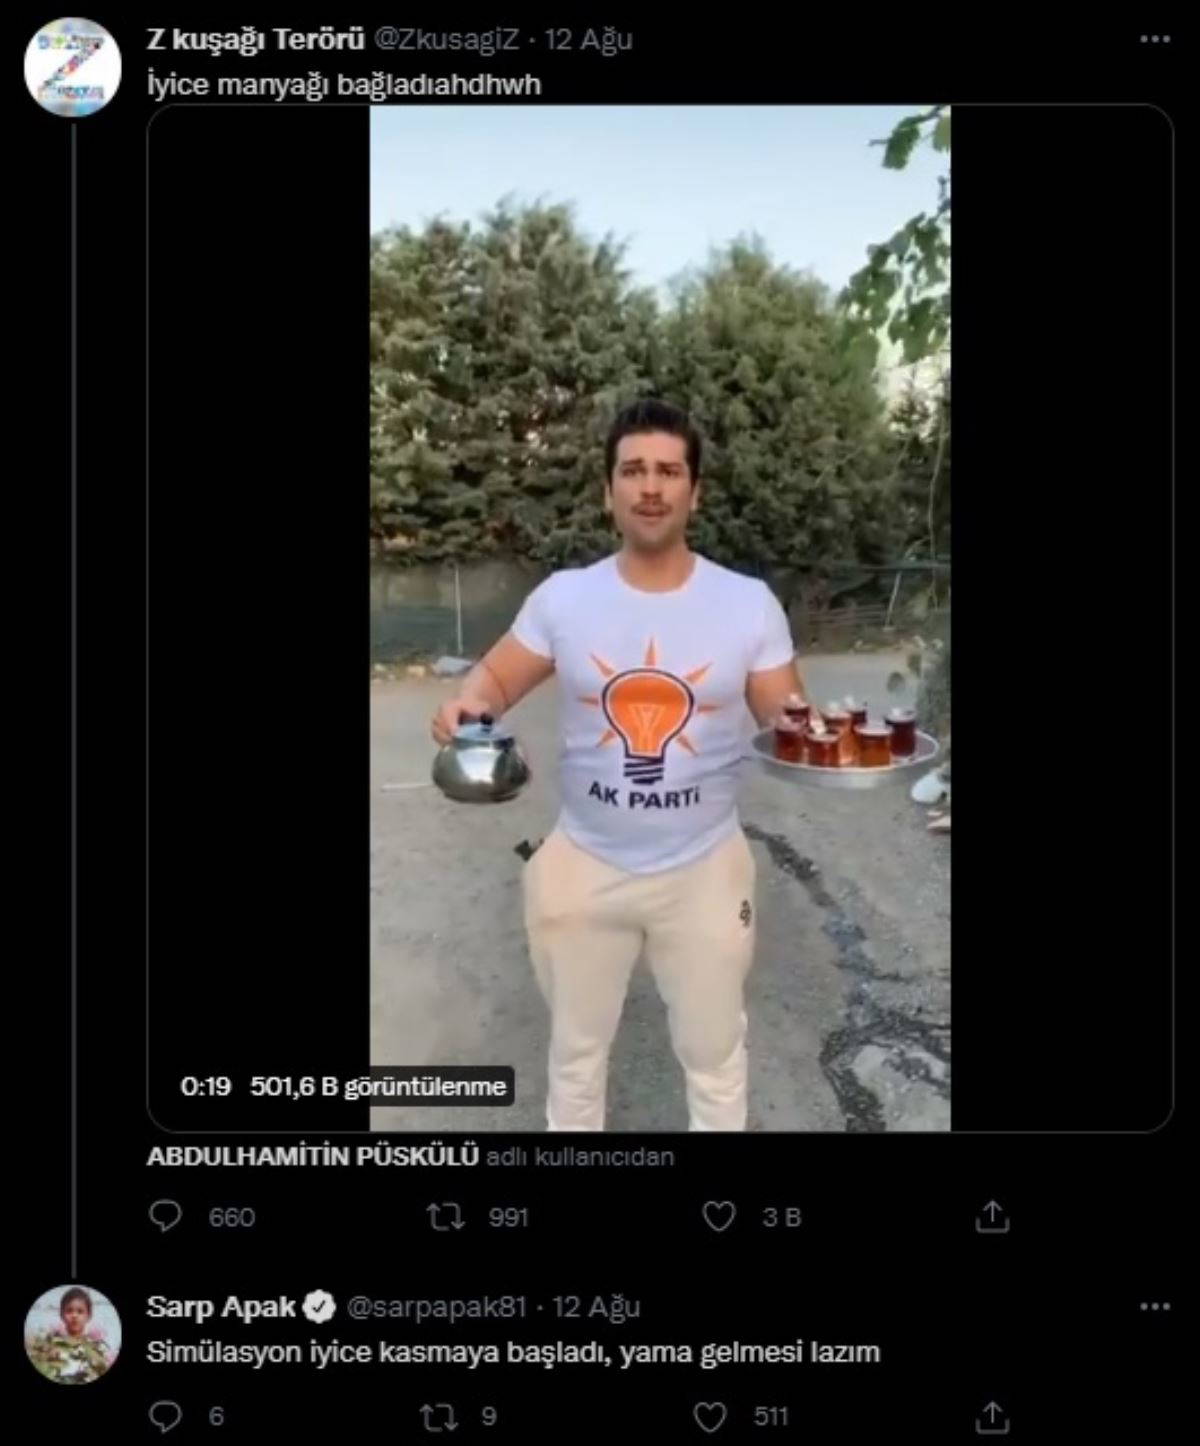Like Sarp Apak's reply with 511 likes

tap(710, 1415)
